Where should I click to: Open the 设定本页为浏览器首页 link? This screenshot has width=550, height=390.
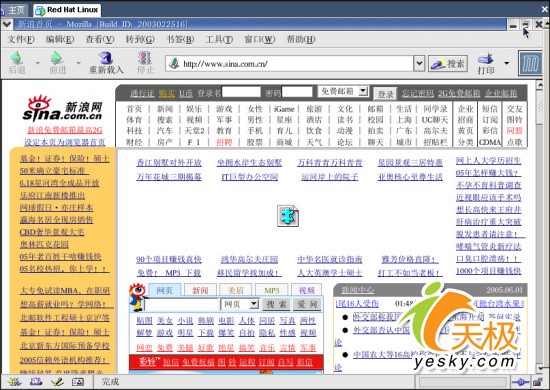point(65,142)
